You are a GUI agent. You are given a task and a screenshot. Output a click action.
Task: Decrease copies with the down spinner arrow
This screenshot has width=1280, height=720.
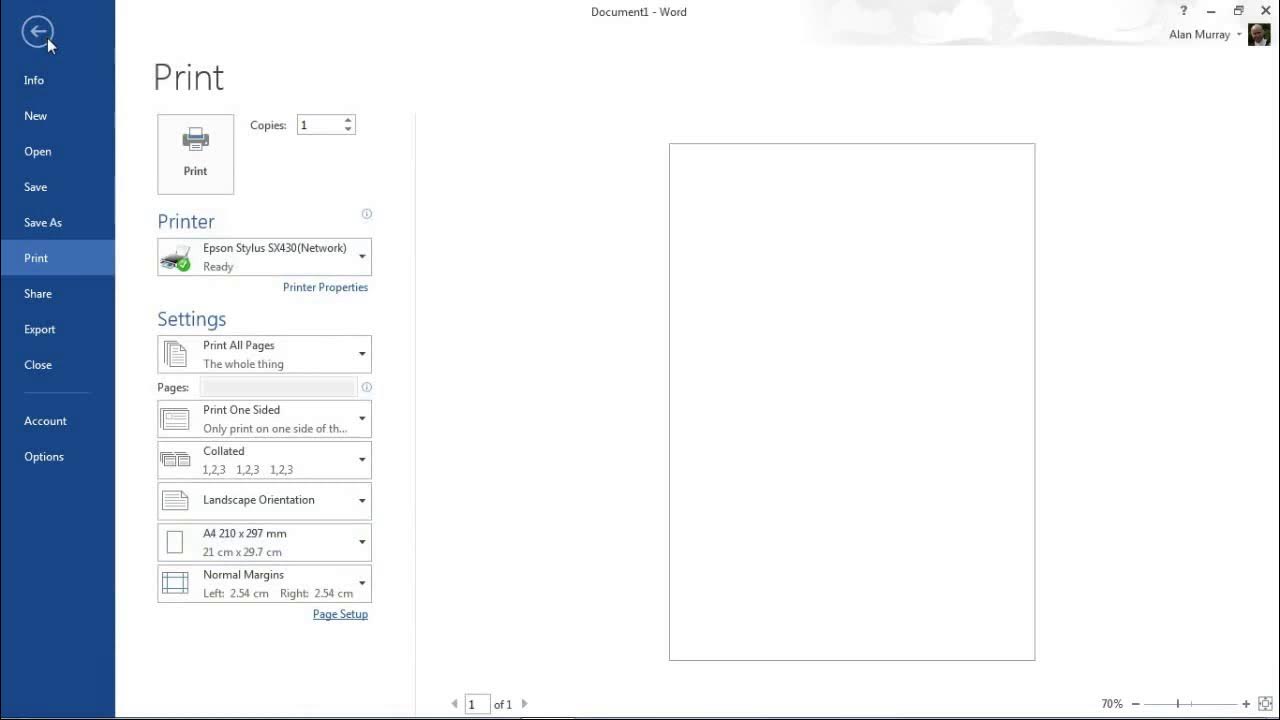click(348, 129)
